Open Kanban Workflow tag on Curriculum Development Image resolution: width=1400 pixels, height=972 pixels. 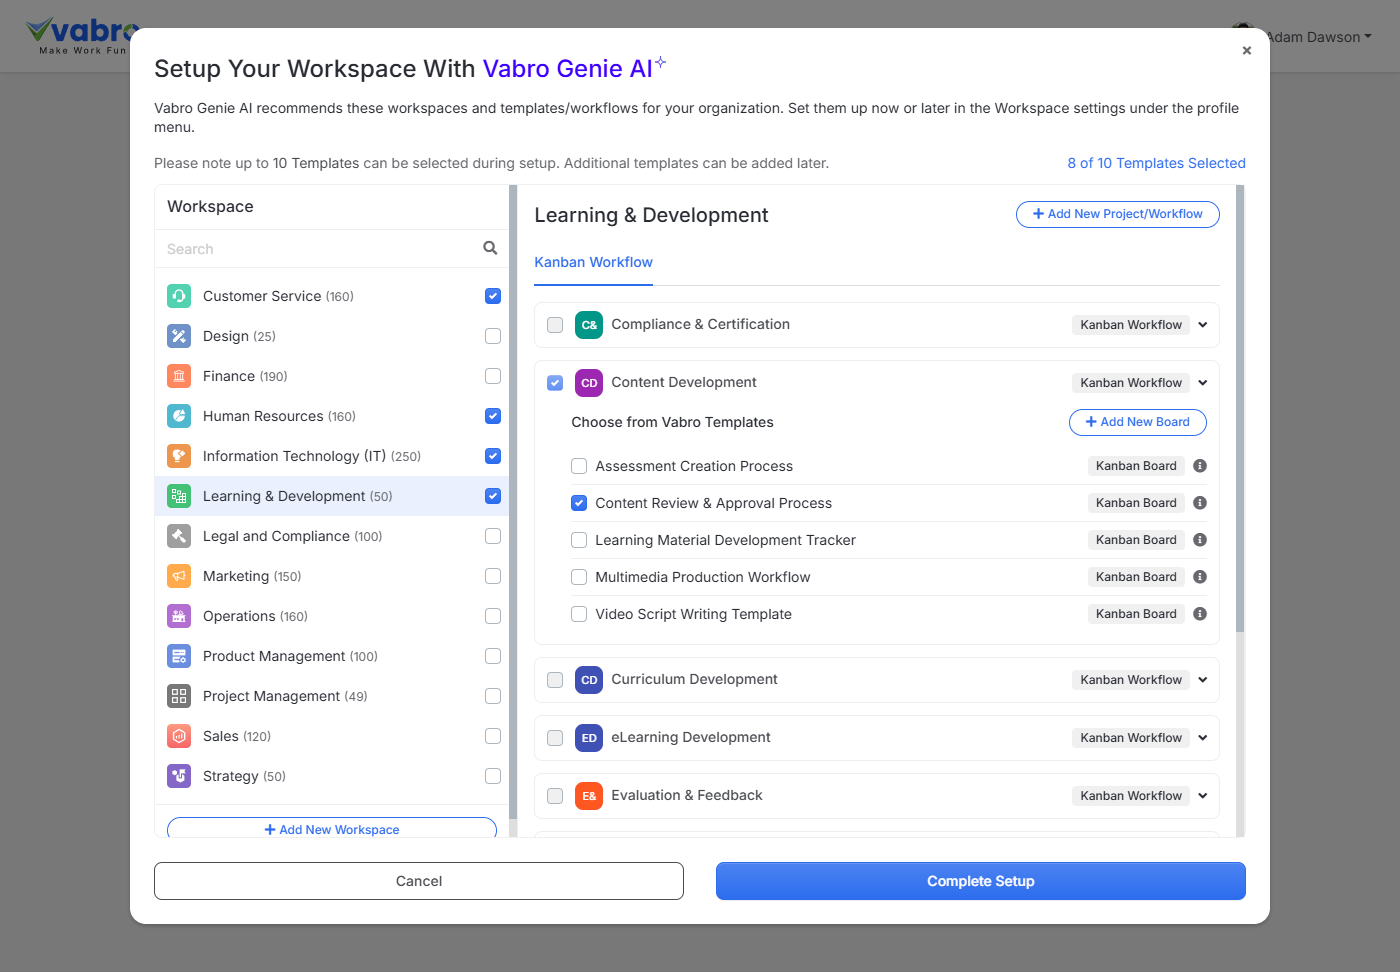tap(1131, 680)
